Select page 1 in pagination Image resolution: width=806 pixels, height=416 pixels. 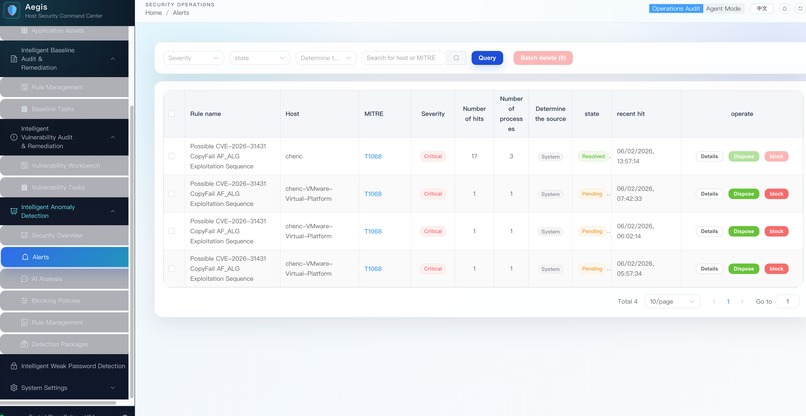728,302
